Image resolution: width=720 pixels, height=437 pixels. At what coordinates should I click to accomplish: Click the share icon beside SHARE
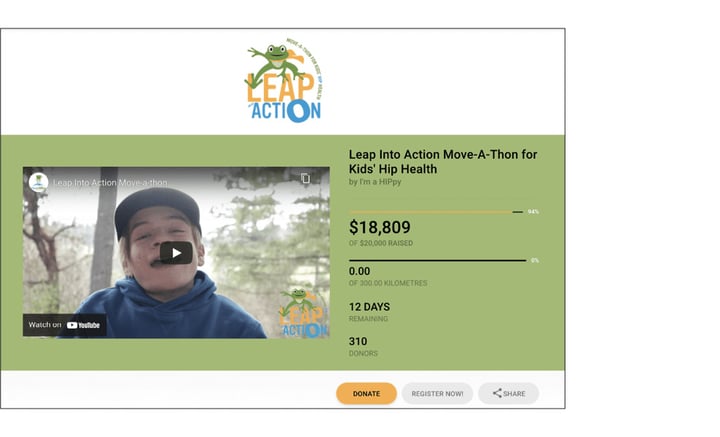(x=497, y=393)
